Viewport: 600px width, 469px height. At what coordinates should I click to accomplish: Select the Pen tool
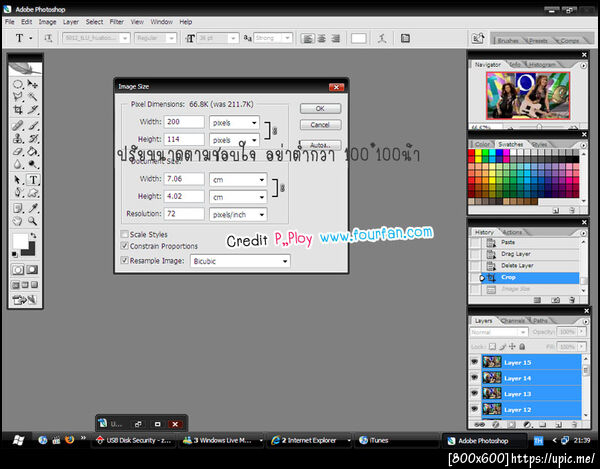pyautogui.click(x=18, y=192)
